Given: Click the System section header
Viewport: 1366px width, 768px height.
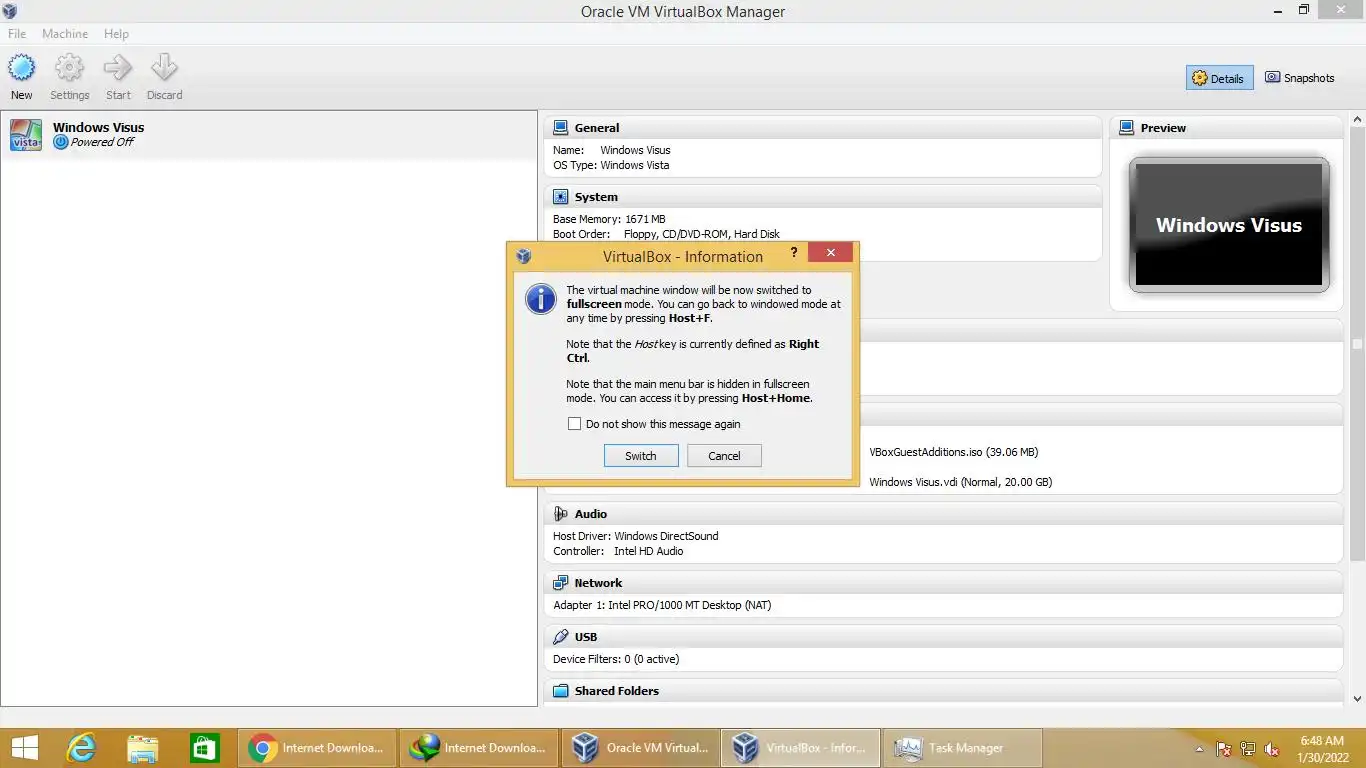Looking at the screenshot, I should [x=823, y=197].
